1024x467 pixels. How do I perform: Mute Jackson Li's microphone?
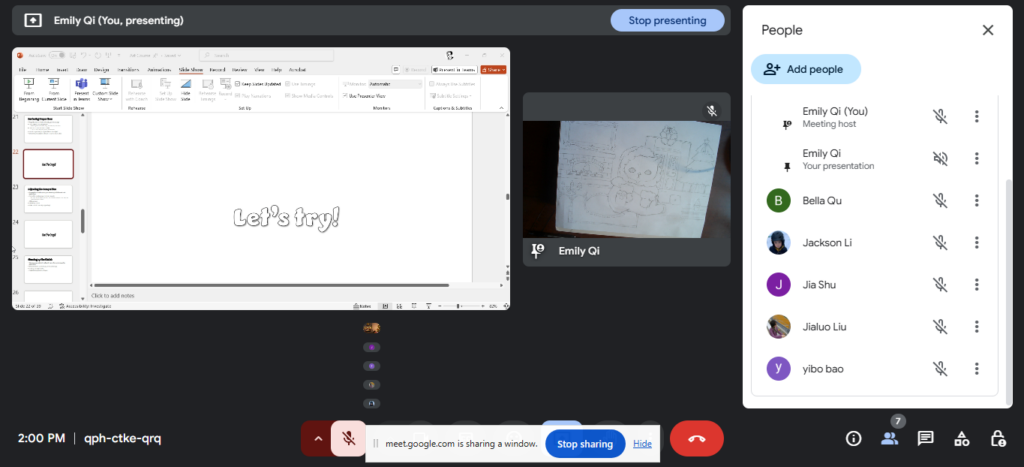click(940, 243)
